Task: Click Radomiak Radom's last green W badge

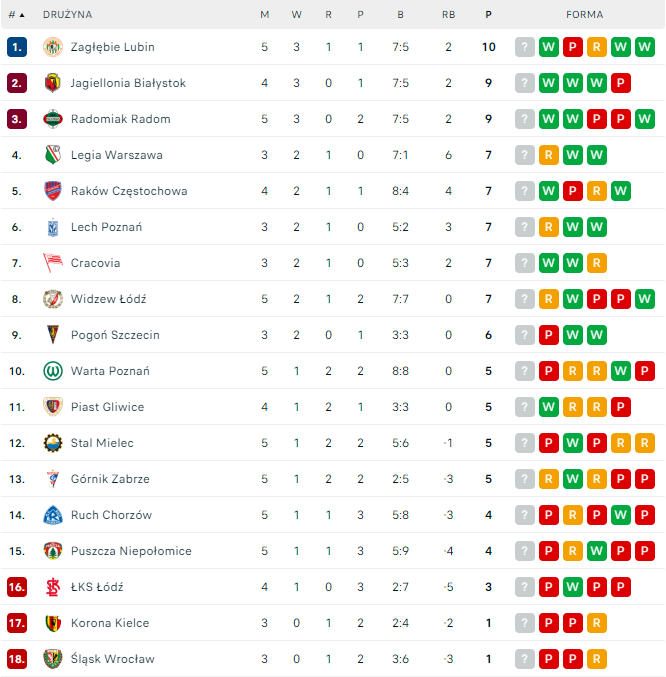Action: [x=645, y=119]
